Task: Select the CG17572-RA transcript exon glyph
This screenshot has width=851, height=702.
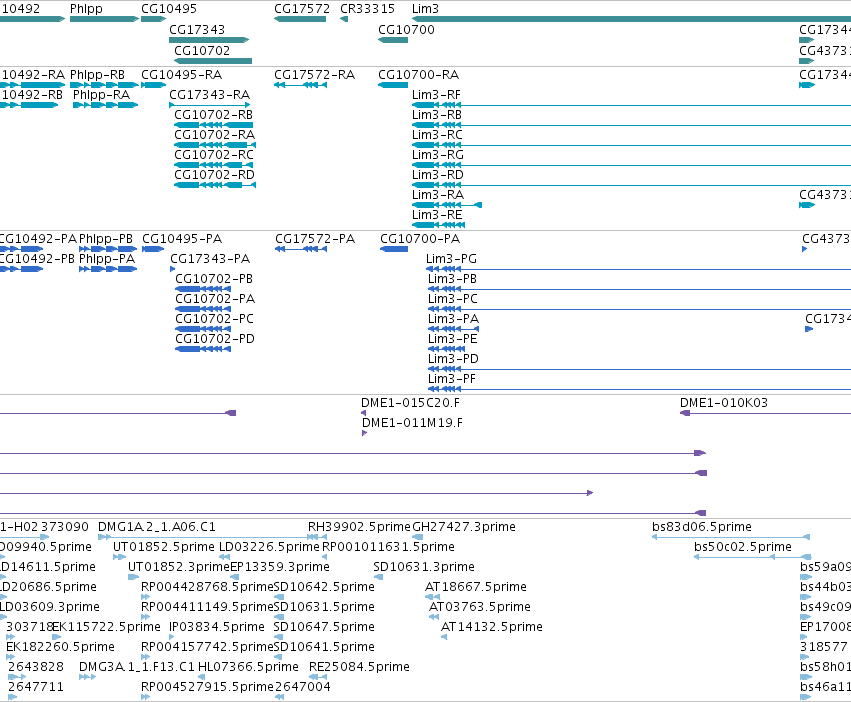Action: [x=301, y=85]
